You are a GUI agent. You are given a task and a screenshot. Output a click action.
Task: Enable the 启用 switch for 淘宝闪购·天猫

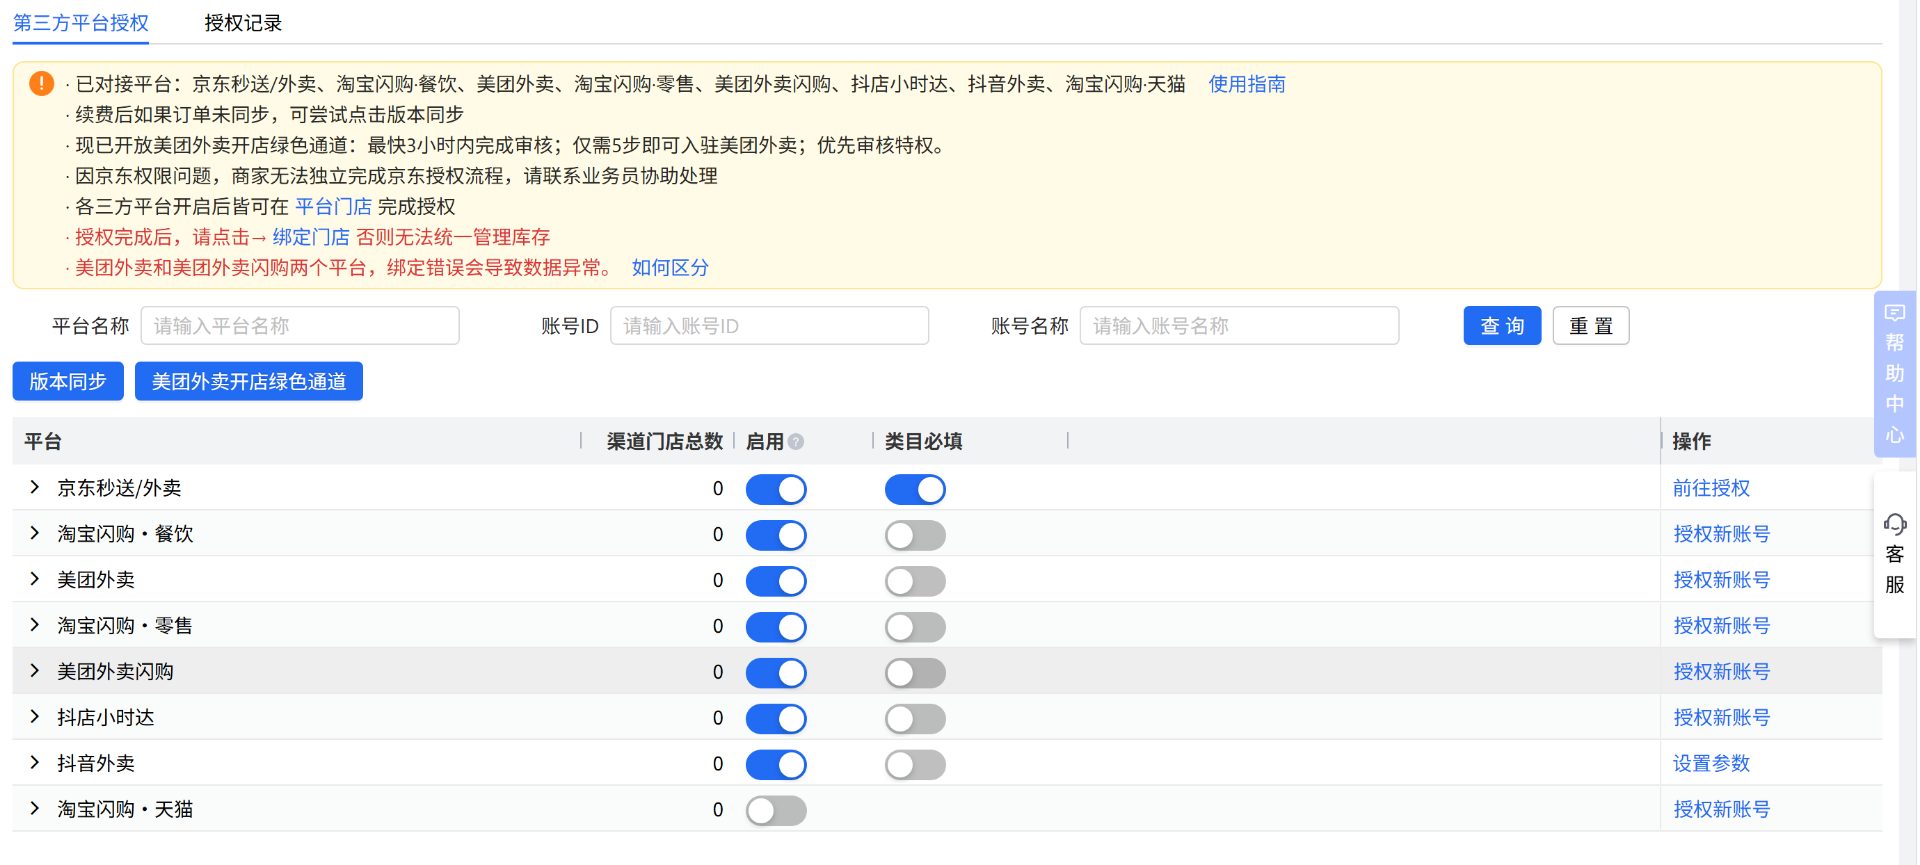tap(776, 811)
